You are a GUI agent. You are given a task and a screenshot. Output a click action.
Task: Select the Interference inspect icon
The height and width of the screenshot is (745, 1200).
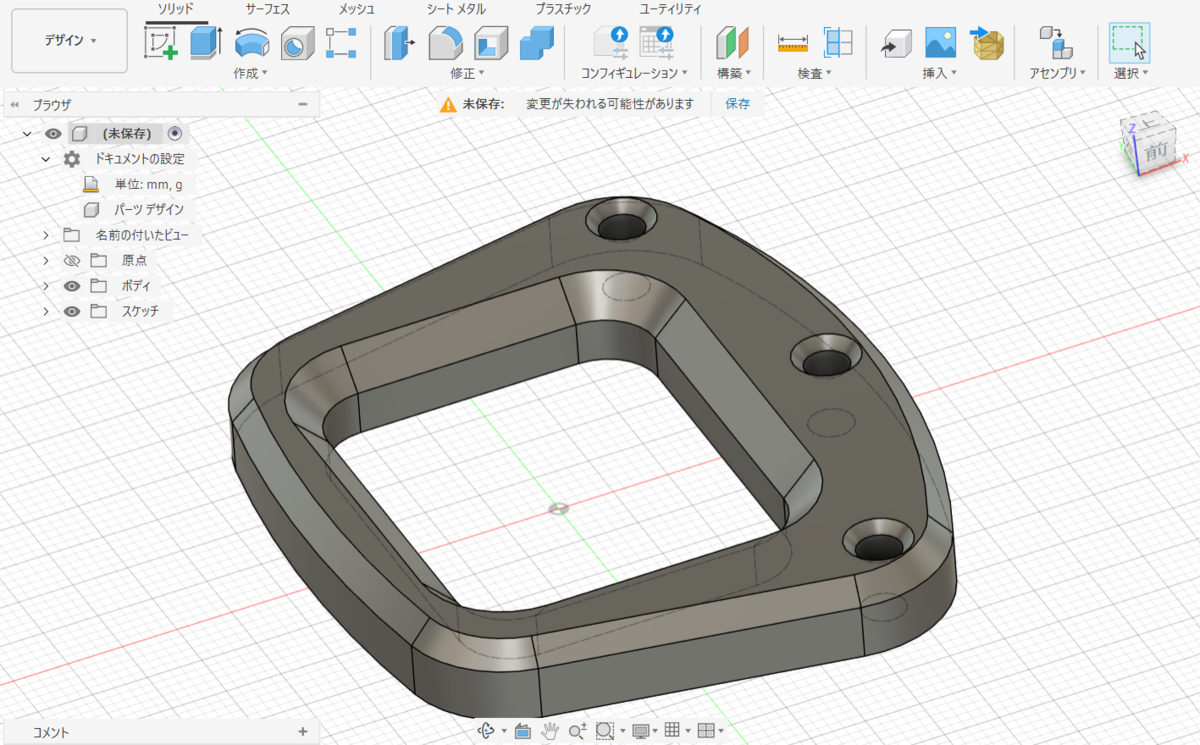(x=838, y=43)
